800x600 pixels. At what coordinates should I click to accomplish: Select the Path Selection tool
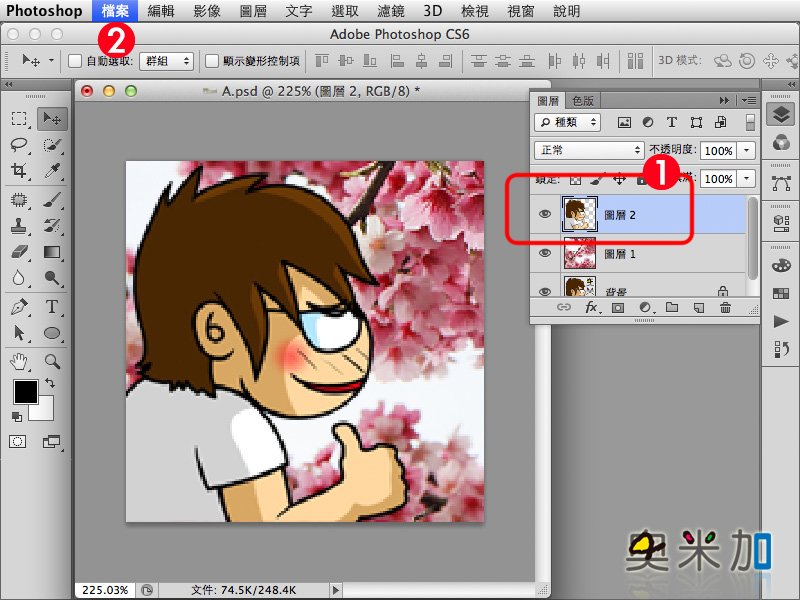(19, 333)
